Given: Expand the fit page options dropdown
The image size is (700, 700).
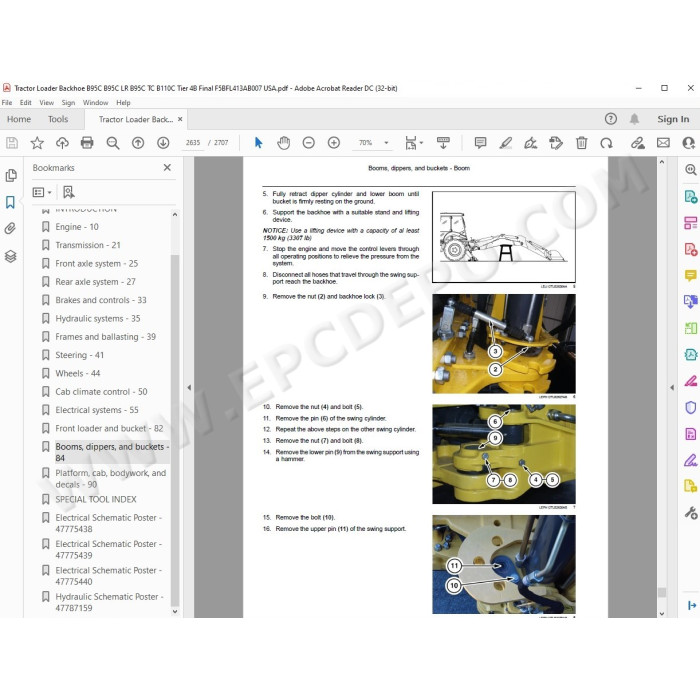Looking at the screenshot, I should pos(421,143).
